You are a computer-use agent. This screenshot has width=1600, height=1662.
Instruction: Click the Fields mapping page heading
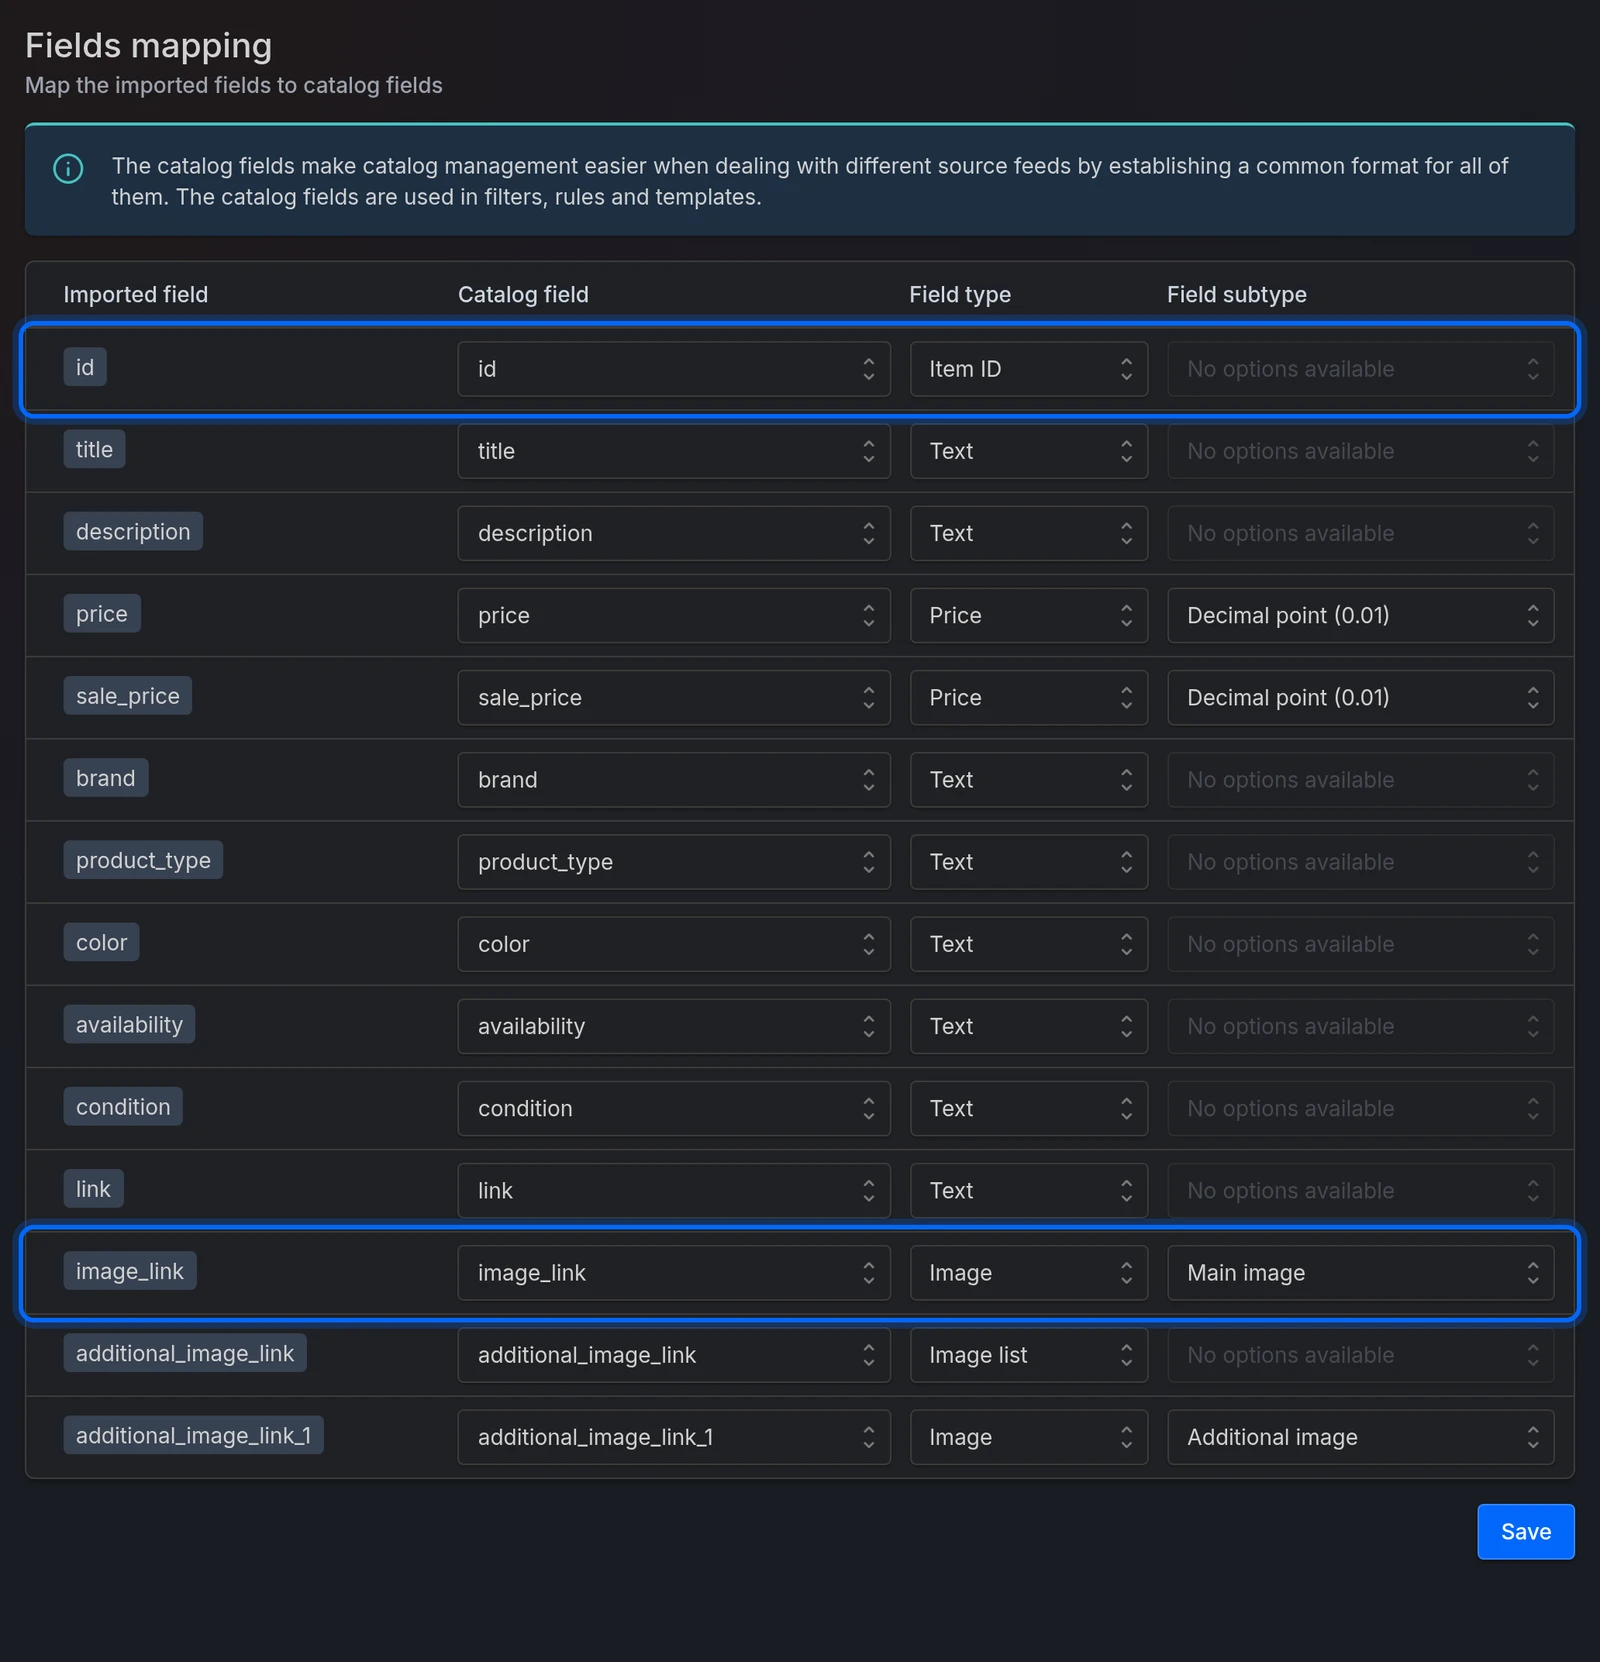(x=148, y=46)
